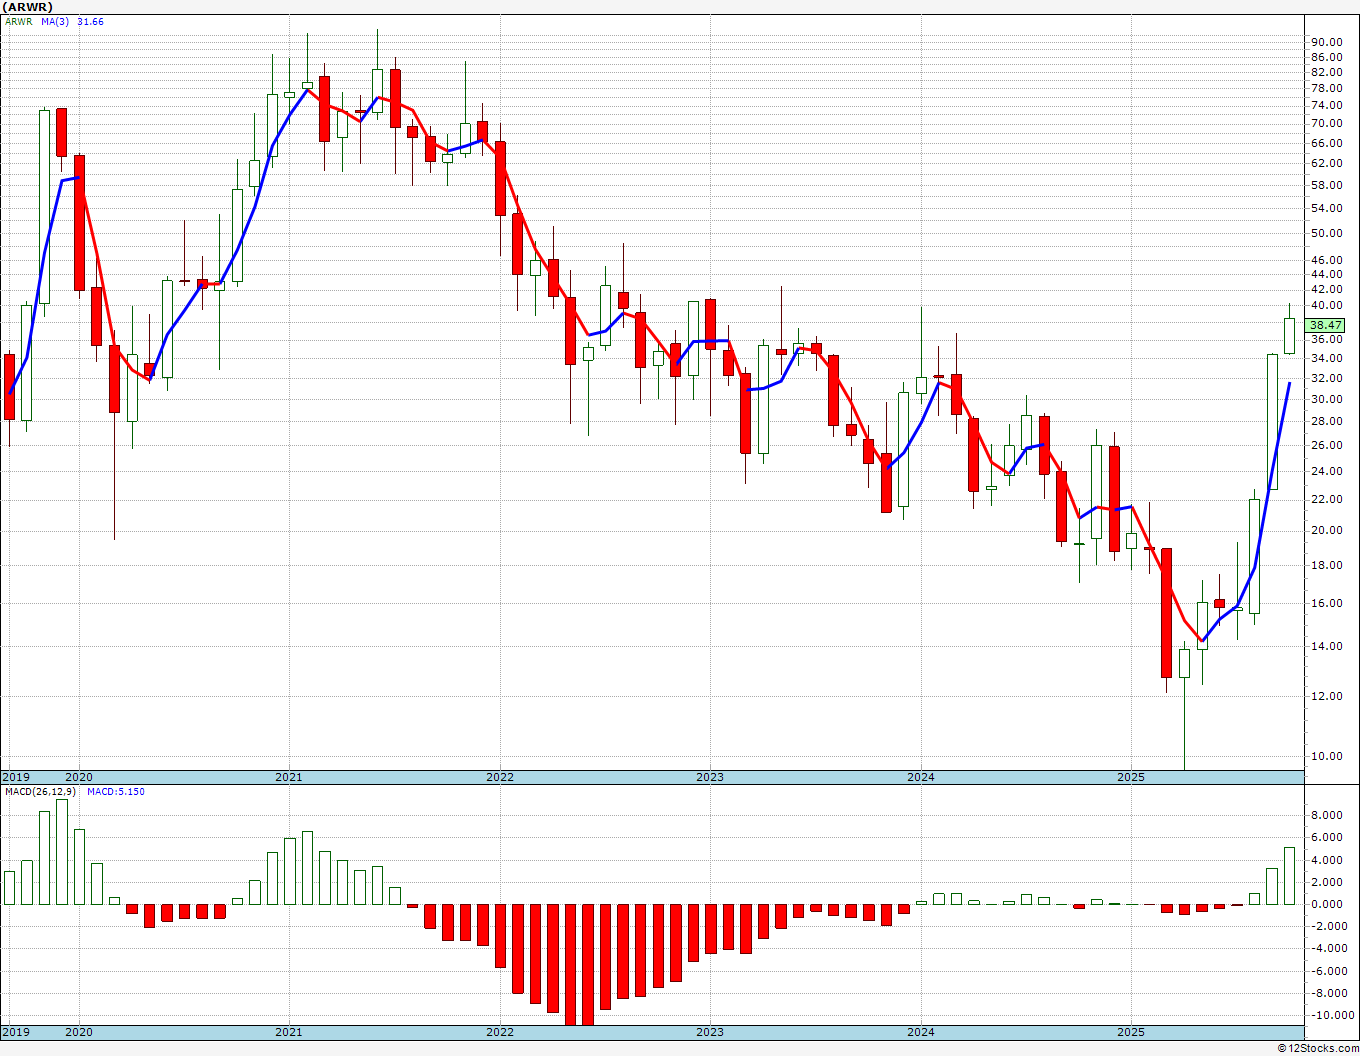Click the current price tag 38.47
Viewport: 1360px width, 1056px height.
point(1326,325)
